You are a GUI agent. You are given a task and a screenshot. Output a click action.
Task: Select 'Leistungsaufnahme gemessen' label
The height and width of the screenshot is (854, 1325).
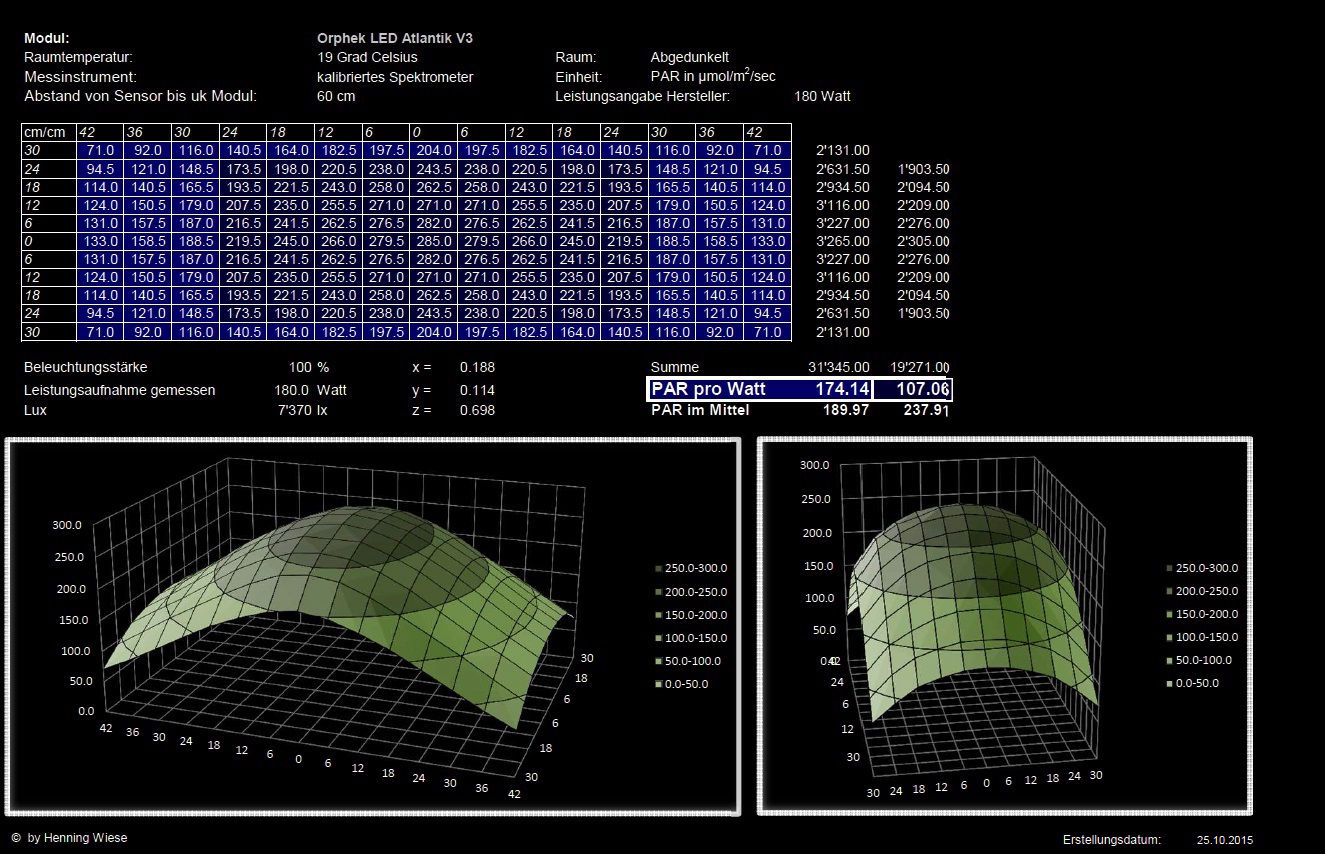(119, 390)
